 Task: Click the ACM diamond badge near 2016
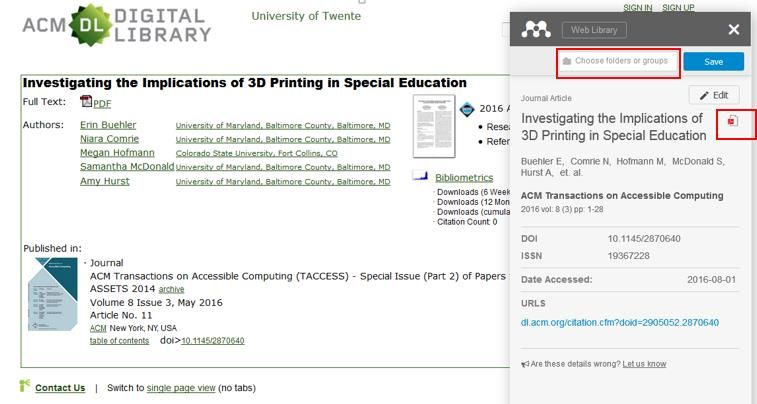(467, 110)
